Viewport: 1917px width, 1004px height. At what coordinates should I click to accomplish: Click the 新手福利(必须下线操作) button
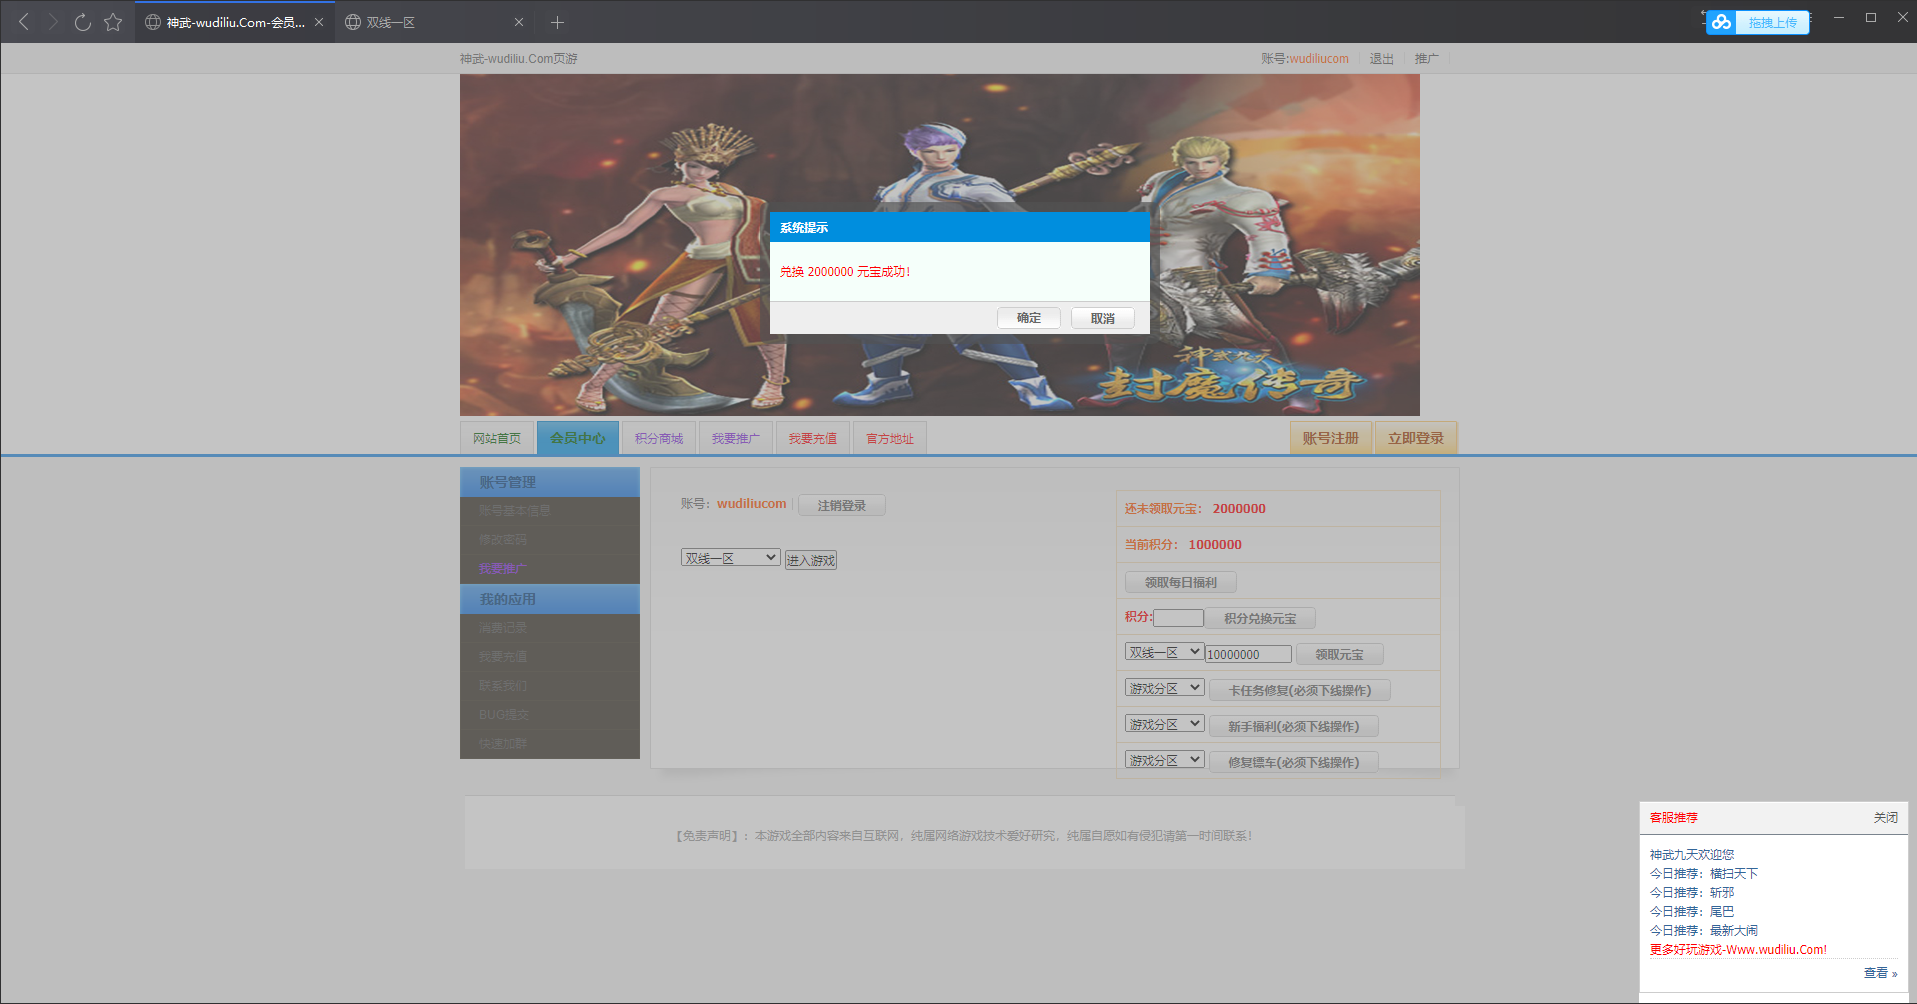pos(1294,726)
